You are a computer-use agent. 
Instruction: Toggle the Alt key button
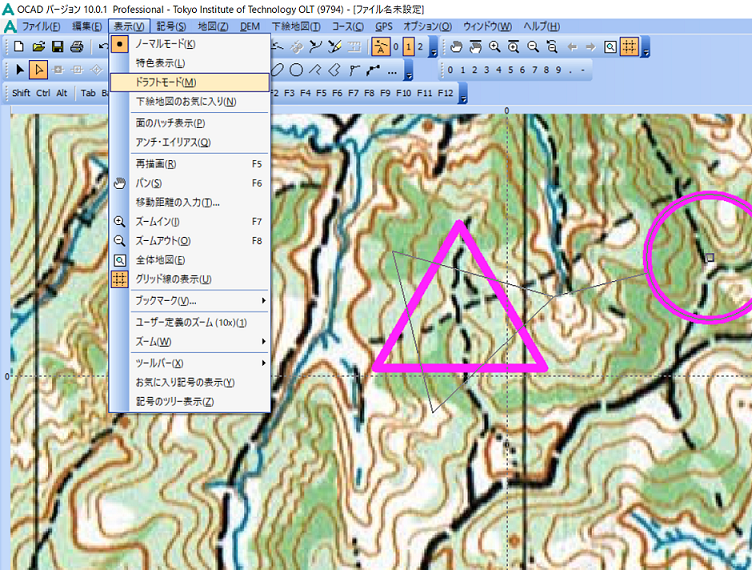(x=62, y=93)
